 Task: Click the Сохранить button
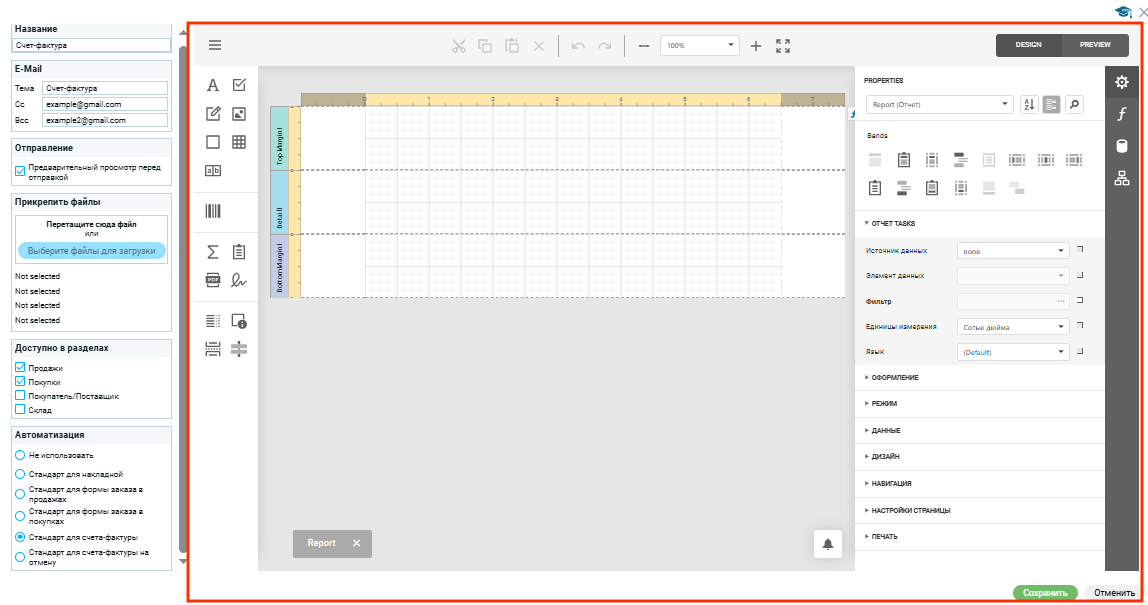coord(1045,593)
